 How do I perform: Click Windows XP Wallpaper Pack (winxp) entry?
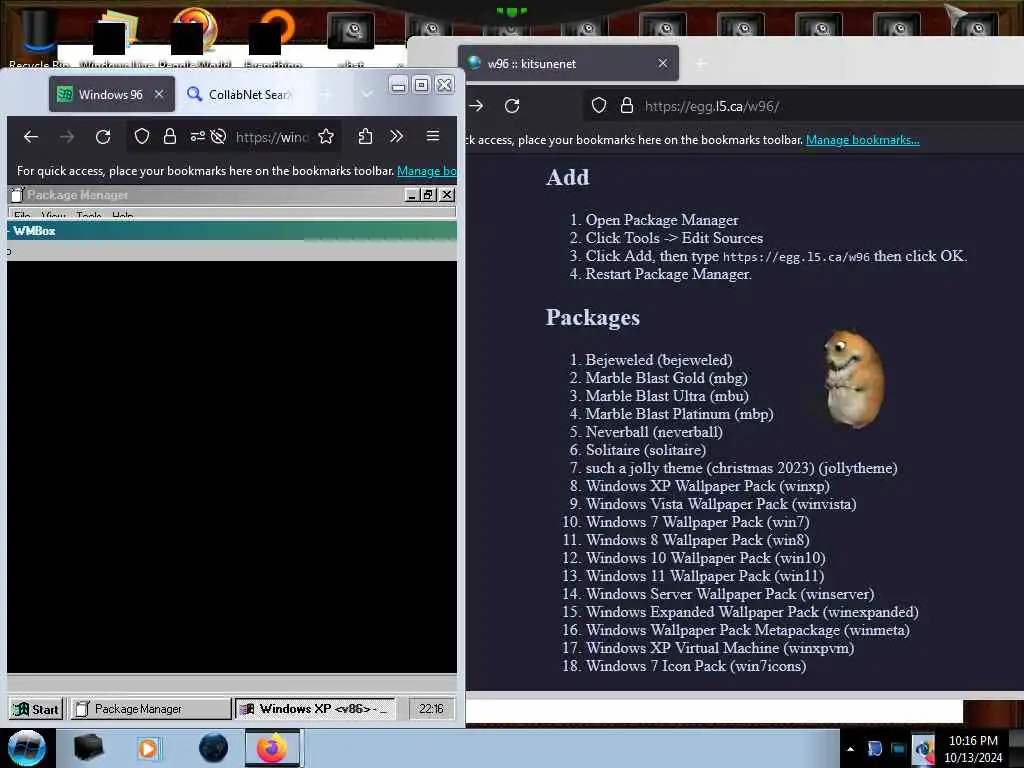(x=707, y=486)
